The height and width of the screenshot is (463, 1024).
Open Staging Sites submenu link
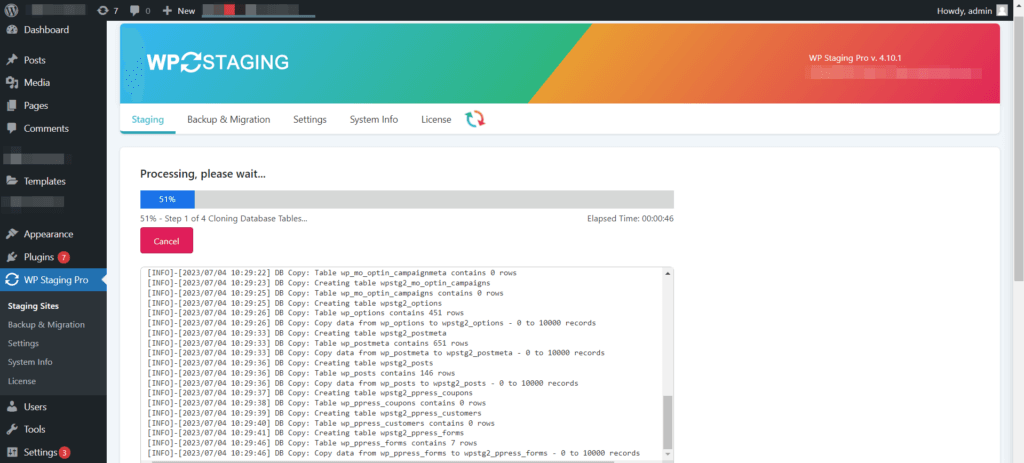(x=33, y=306)
